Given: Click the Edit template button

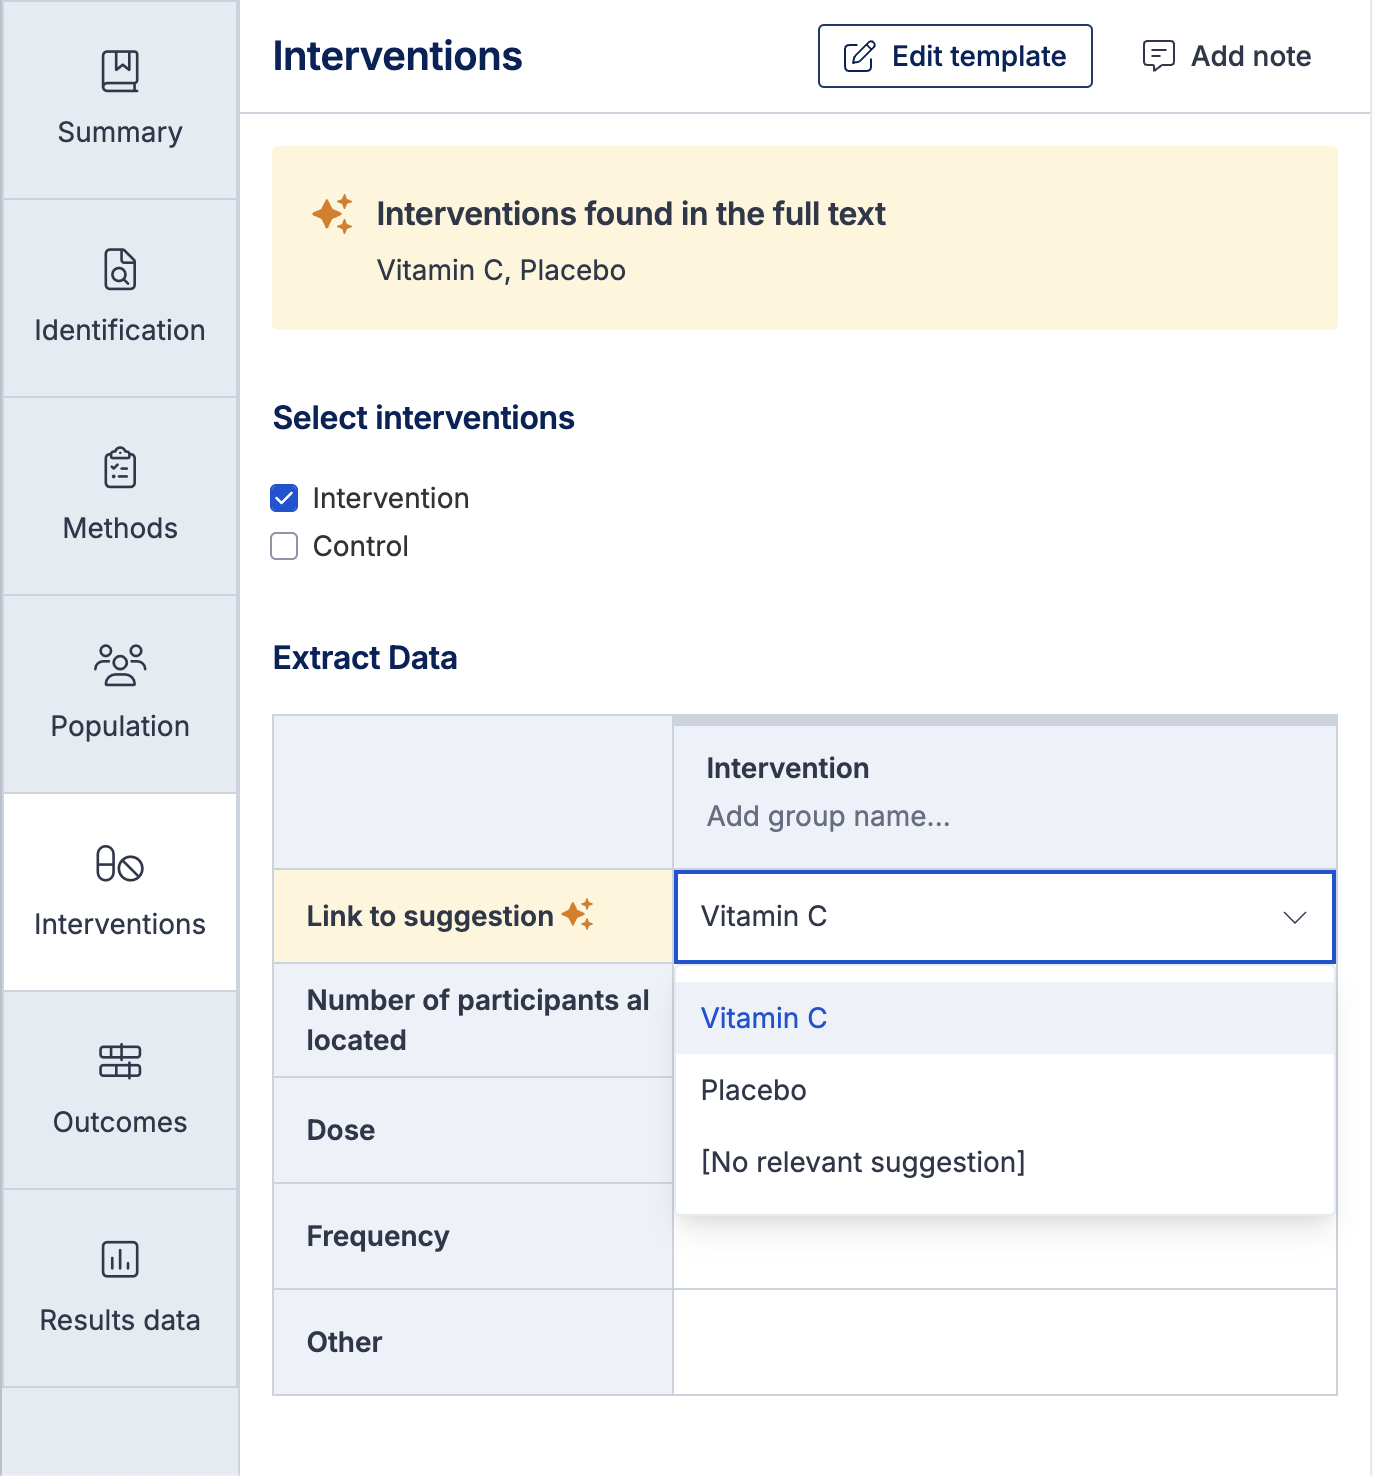Looking at the screenshot, I should [955, 56].
